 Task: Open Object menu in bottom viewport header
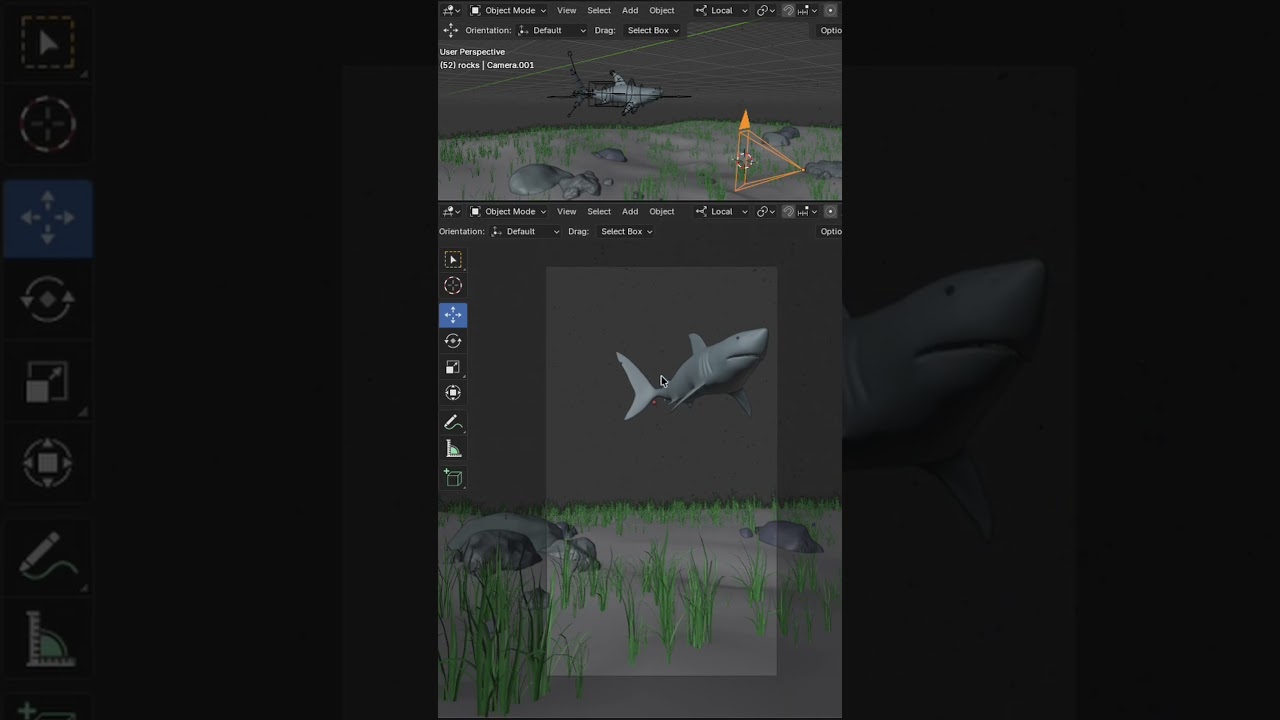coord(662,211)
